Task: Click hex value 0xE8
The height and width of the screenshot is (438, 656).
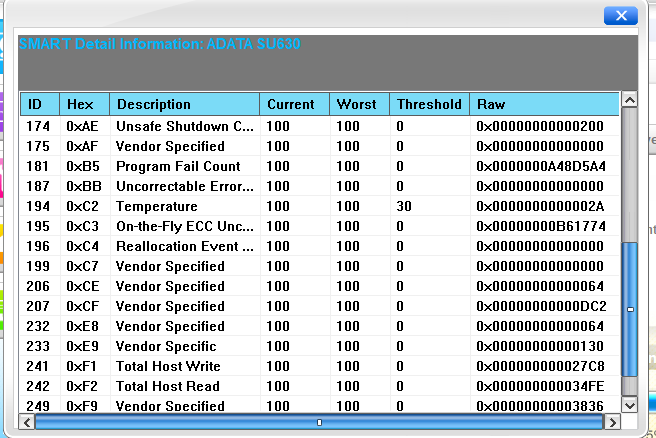Action: click(x=82, y=326)
